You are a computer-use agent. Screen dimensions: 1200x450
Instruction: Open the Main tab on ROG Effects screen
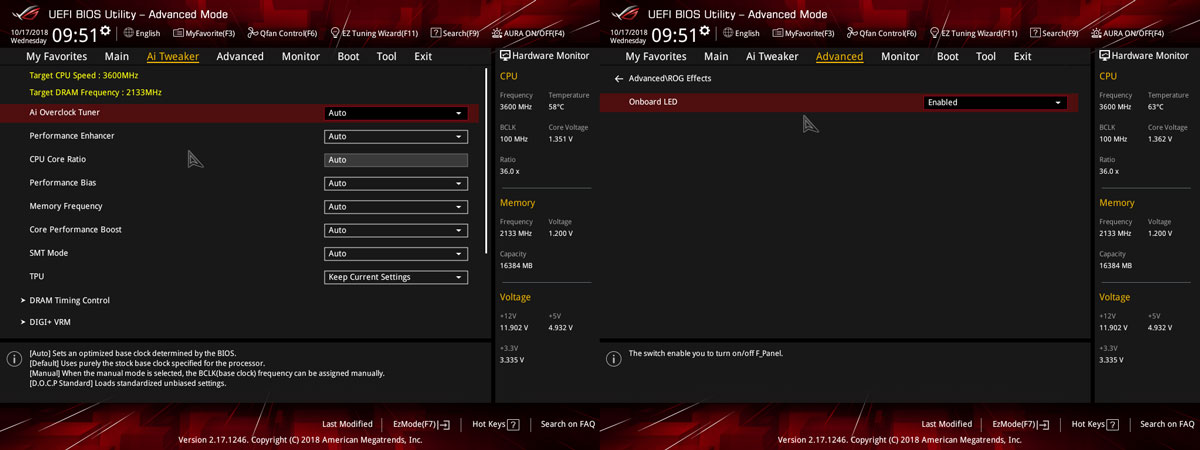point(717,56)
